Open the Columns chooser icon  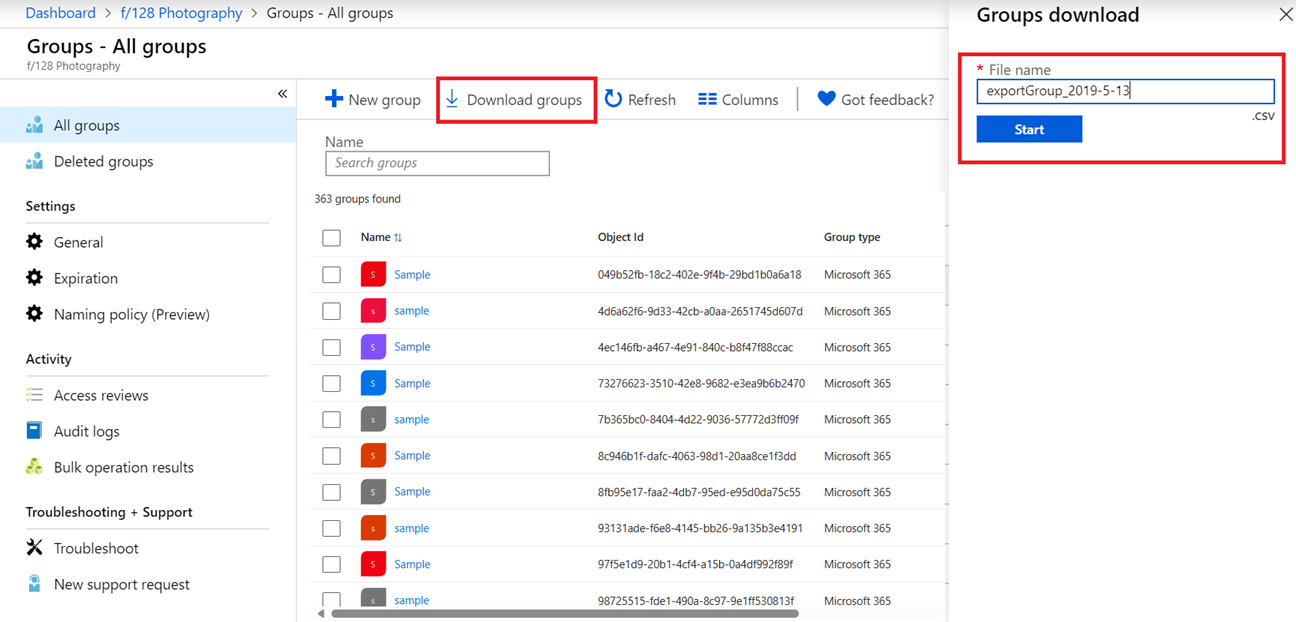(x=707, y=99)
